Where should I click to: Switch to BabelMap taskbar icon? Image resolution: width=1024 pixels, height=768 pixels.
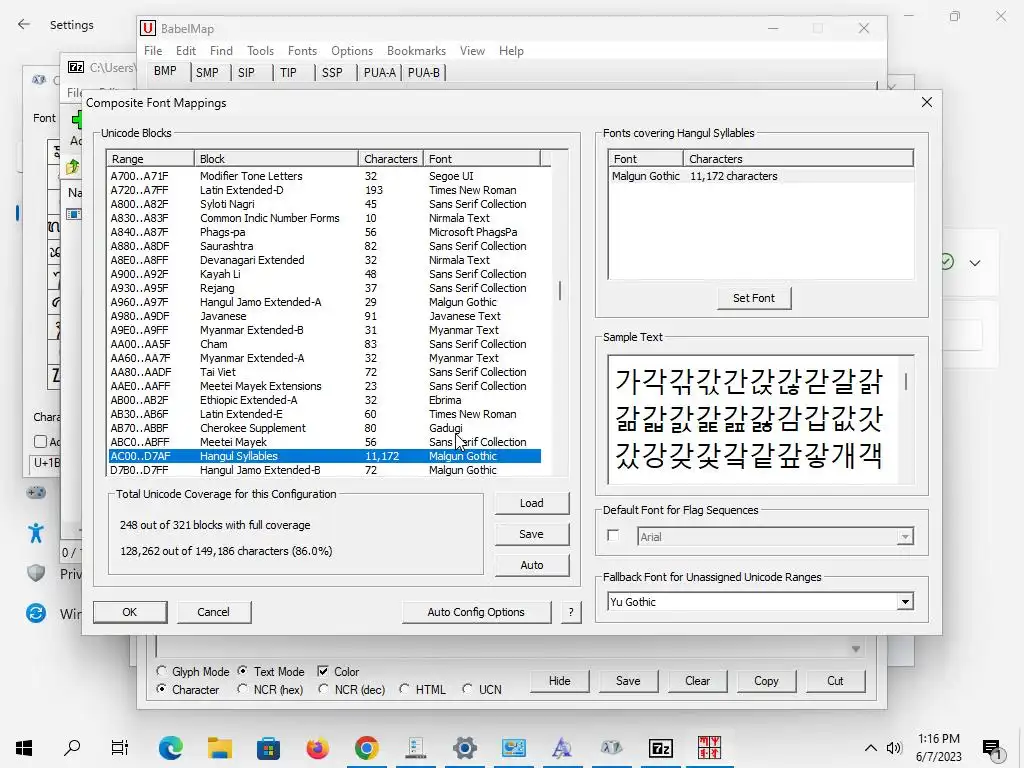(x=710, y=747)
